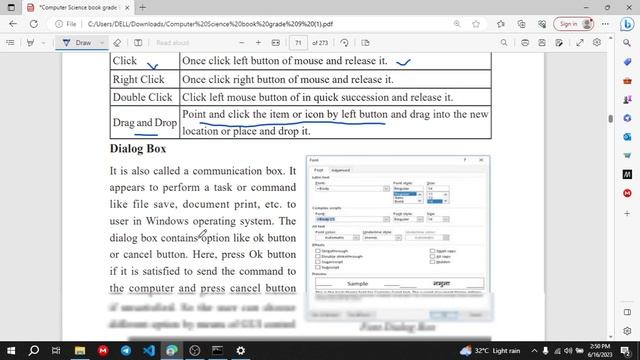
Task: Click the "Dialog Box" heading text
Action: [138, 149]
